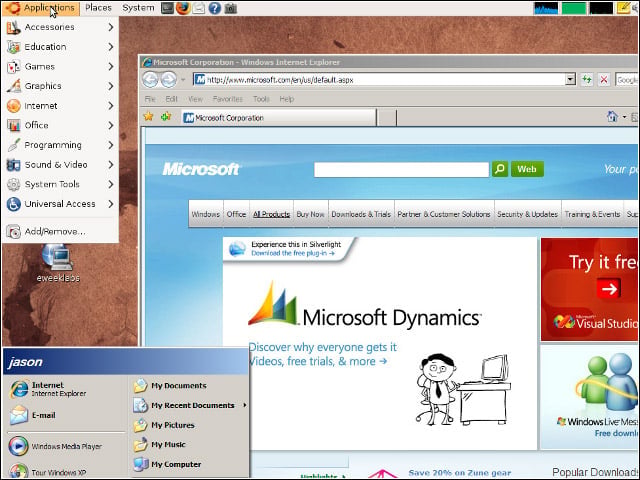Click the Add to Favorites icon
This screenshot has height=480, width=640.
pos(166,117)
